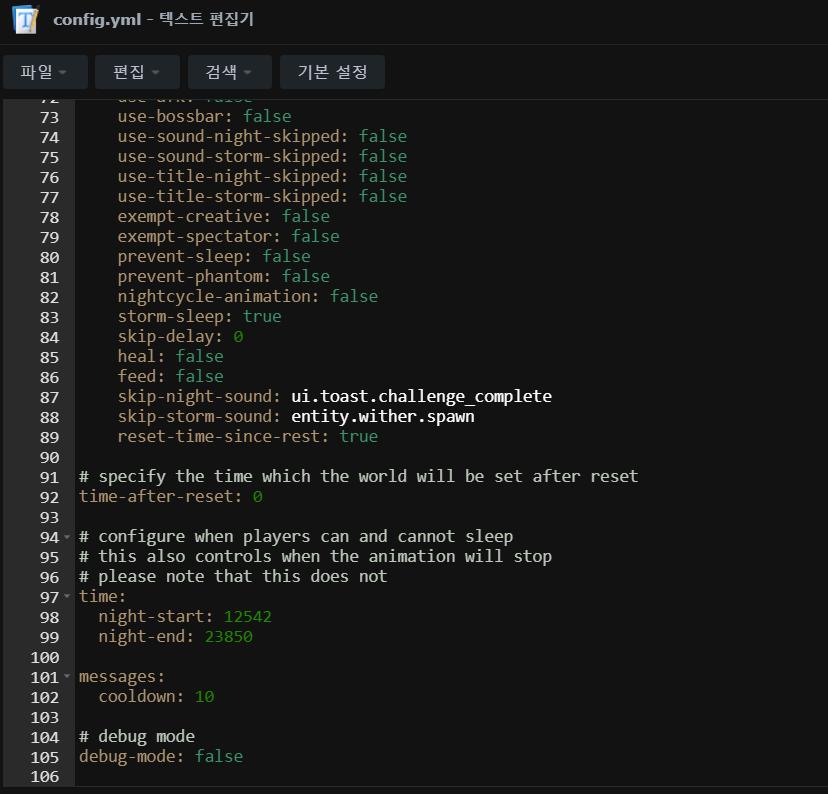Open the 검색 menu

click(x=229, y=72)
